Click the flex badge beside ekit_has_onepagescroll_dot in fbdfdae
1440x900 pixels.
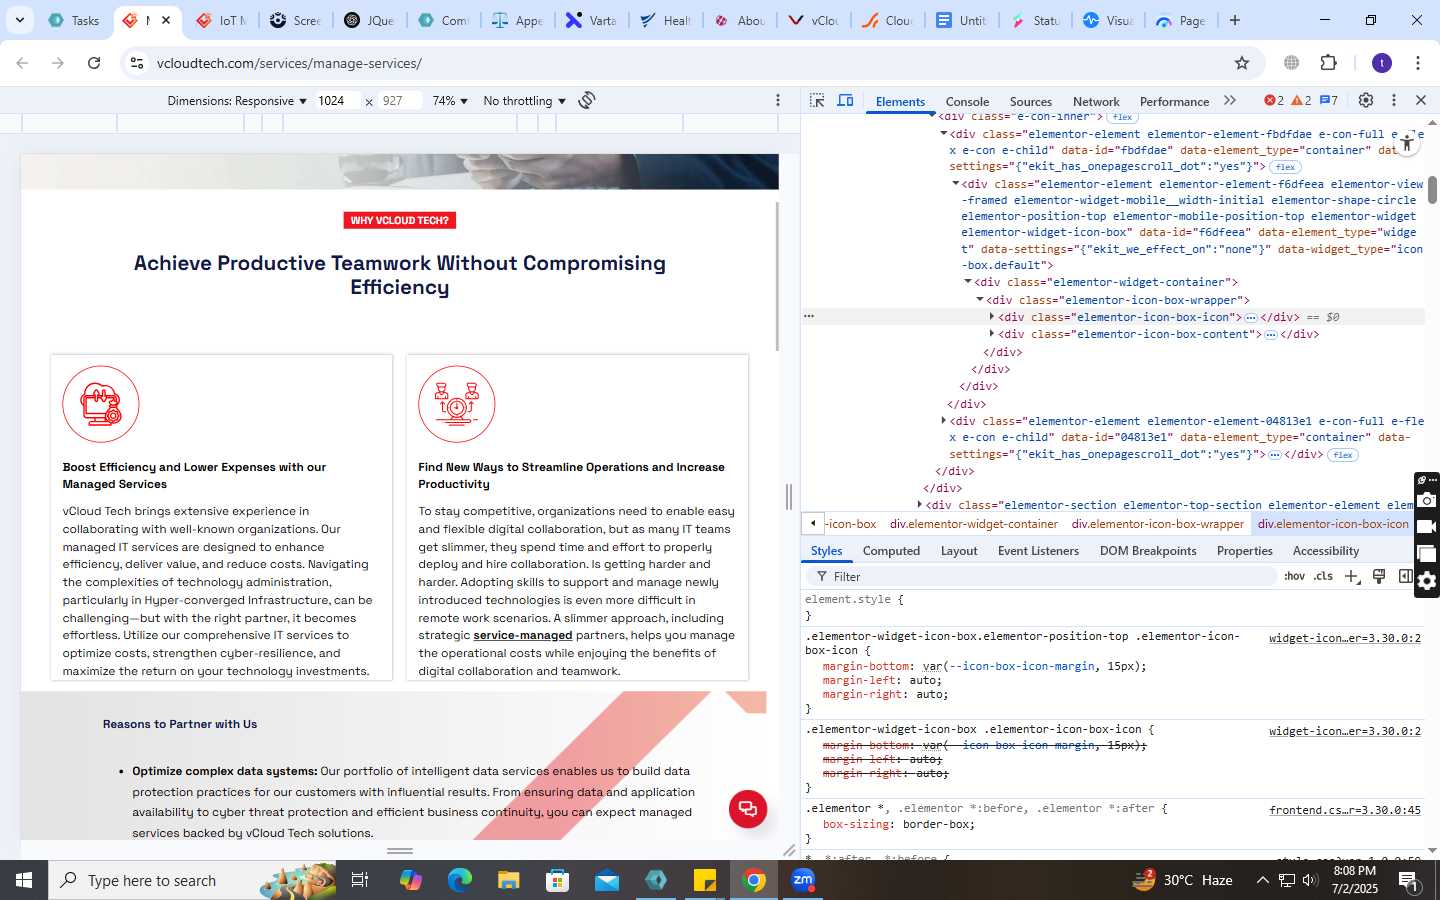pos(1286,167)
